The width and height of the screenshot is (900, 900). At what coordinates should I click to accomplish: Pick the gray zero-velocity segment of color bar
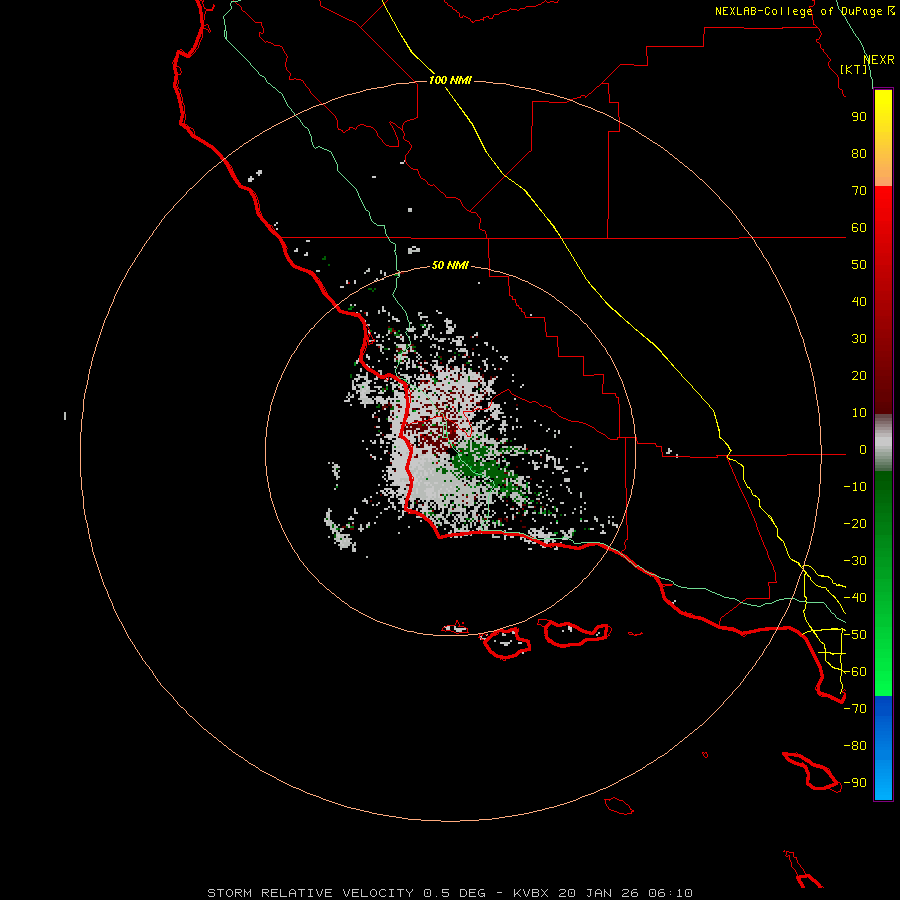tap(883, 443)
